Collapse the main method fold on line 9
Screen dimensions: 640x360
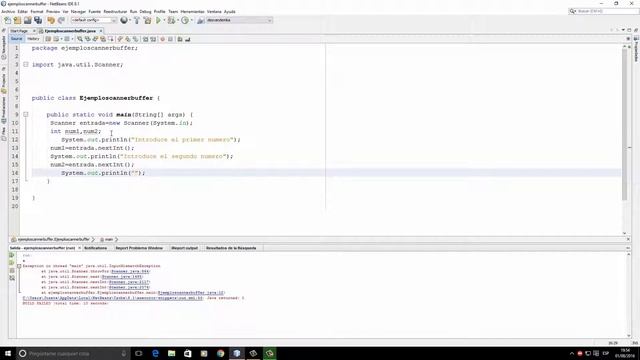(26, 115)
